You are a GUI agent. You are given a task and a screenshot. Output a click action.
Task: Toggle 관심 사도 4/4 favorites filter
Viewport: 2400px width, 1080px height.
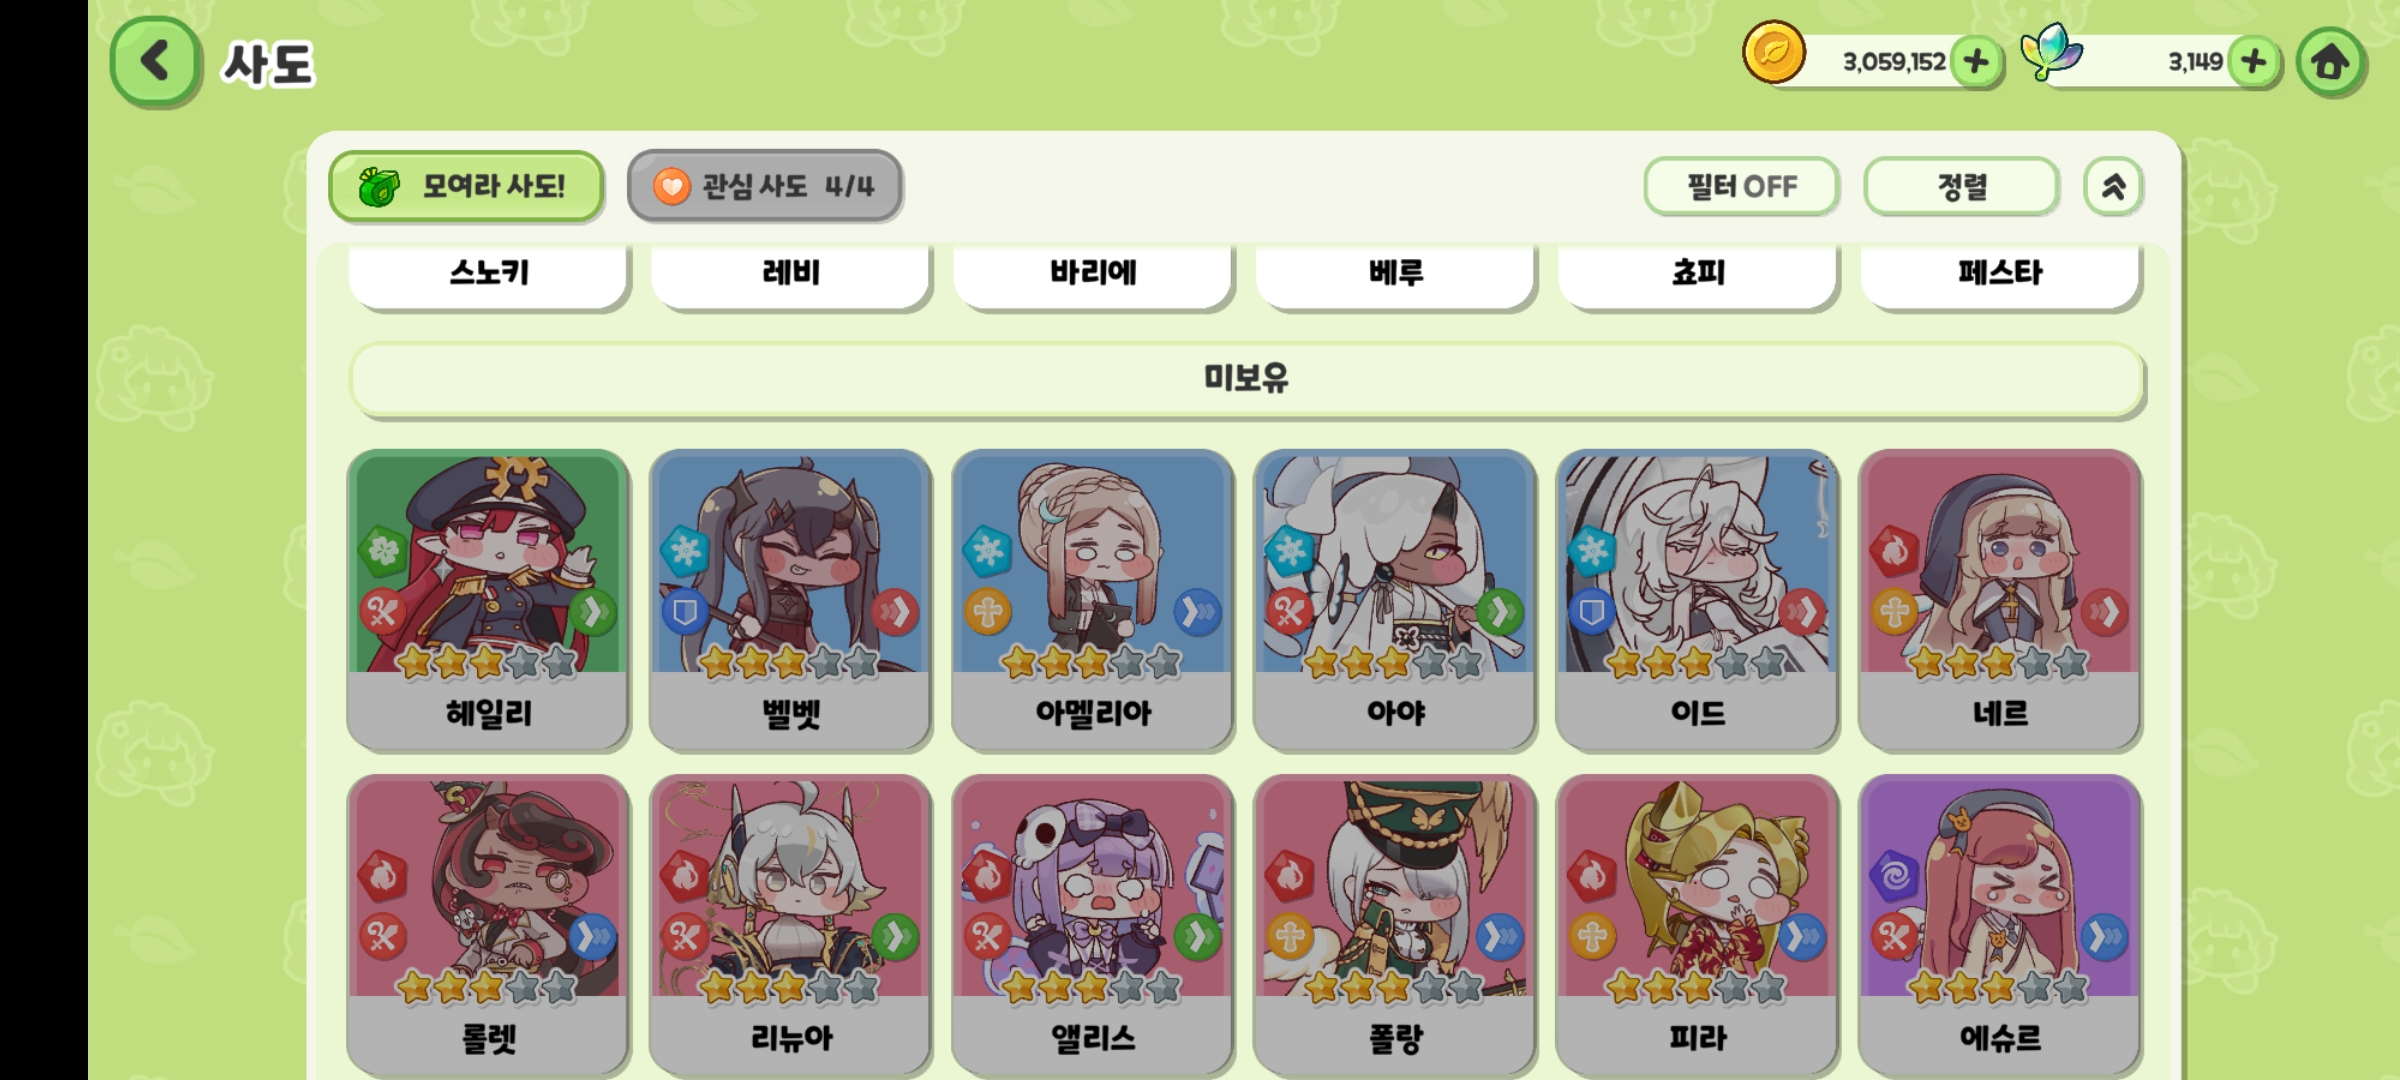tap(765, 186)
